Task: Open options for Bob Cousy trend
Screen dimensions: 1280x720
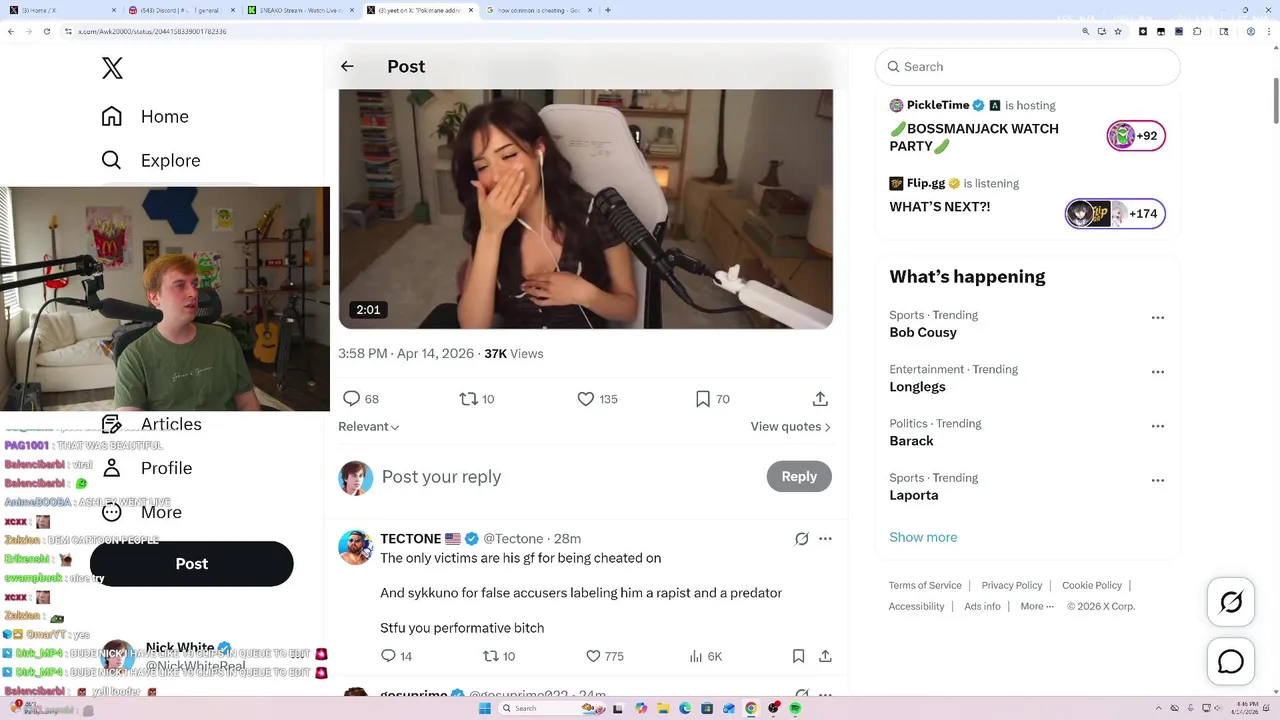Action: coord(1158,318)
